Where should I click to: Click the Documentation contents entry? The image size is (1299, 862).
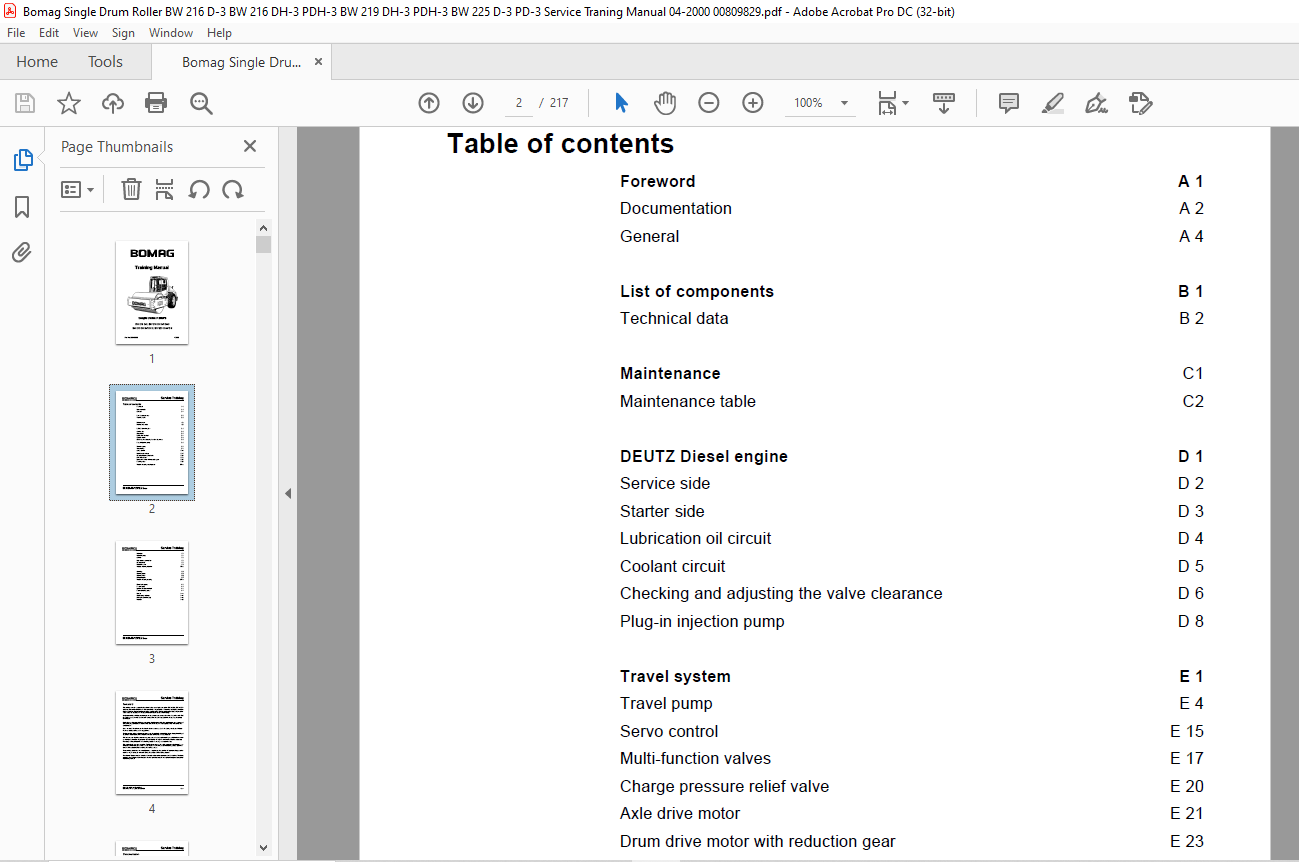(x=676, y=208)
